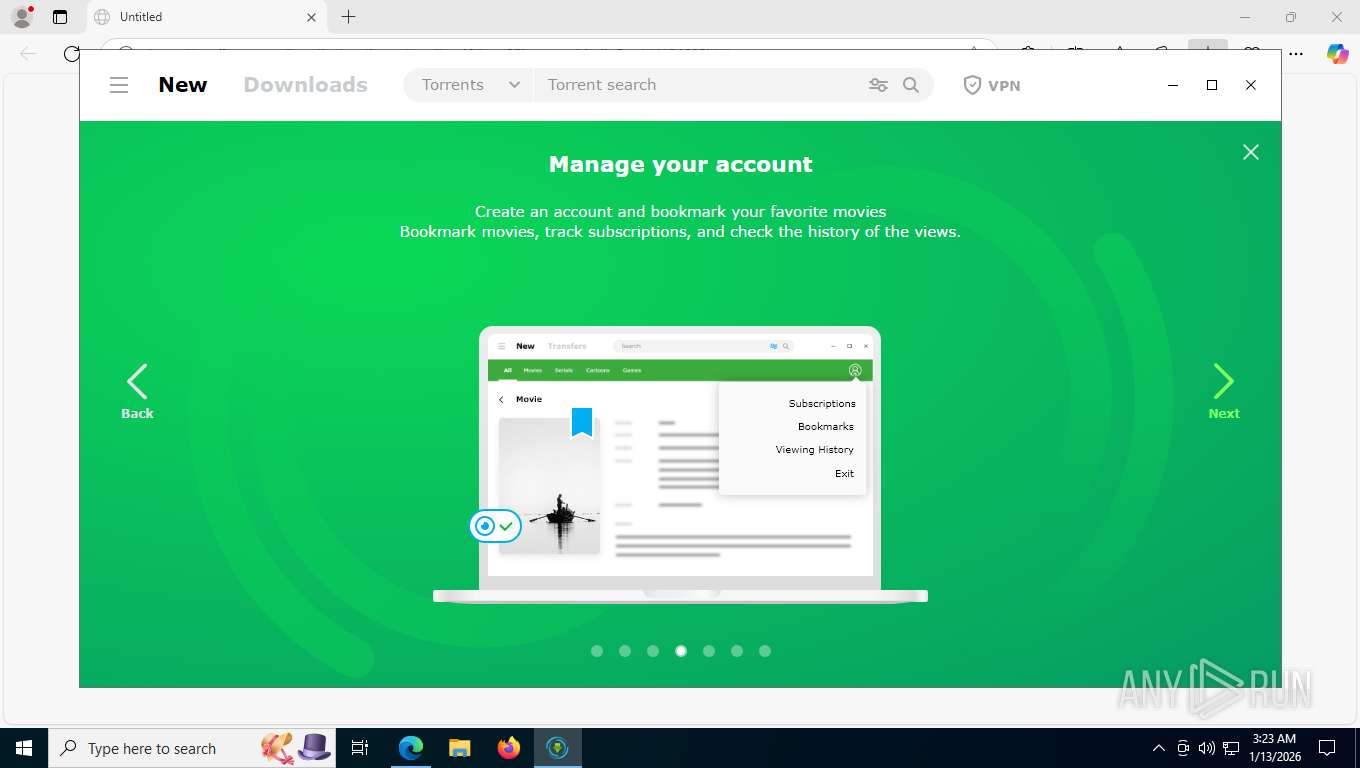Open the taskbar clock and date
This screenshot has height=768, width=1360.
pyautogui.click(x=1274, y=748)
